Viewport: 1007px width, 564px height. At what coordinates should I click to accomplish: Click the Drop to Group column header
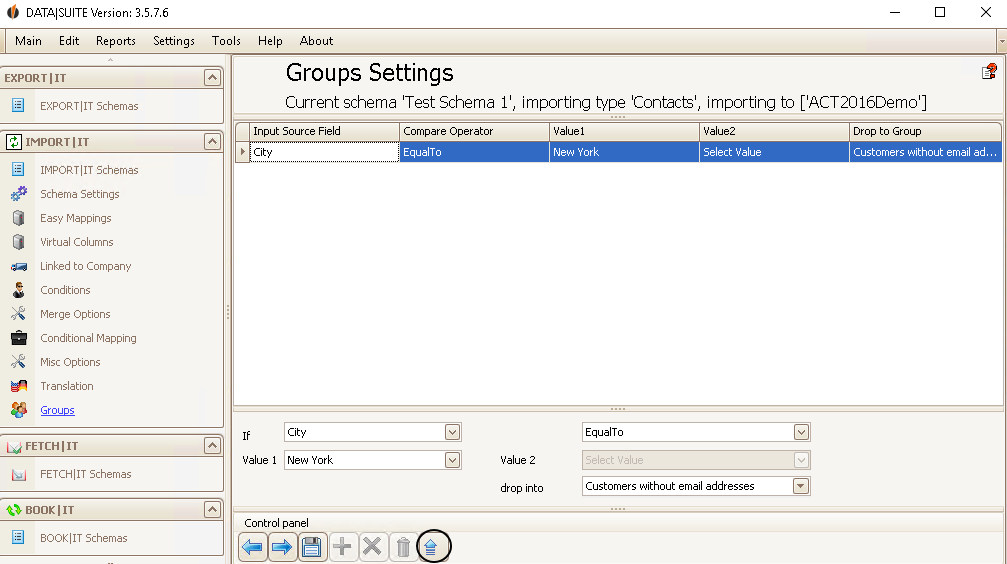[925, 131]
